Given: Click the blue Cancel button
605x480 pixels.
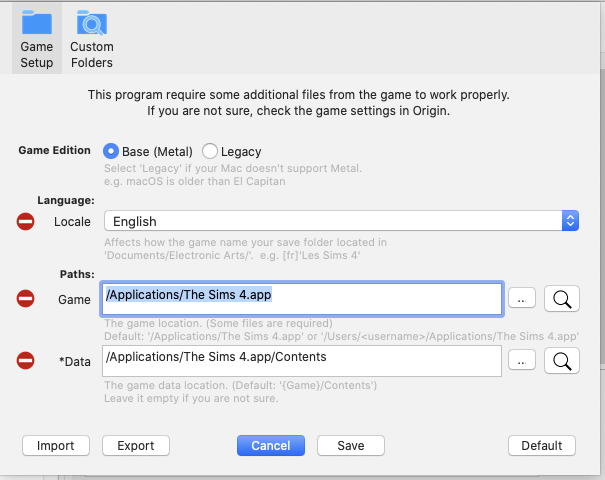Looking at the screenshot, I should click(270, 445).
